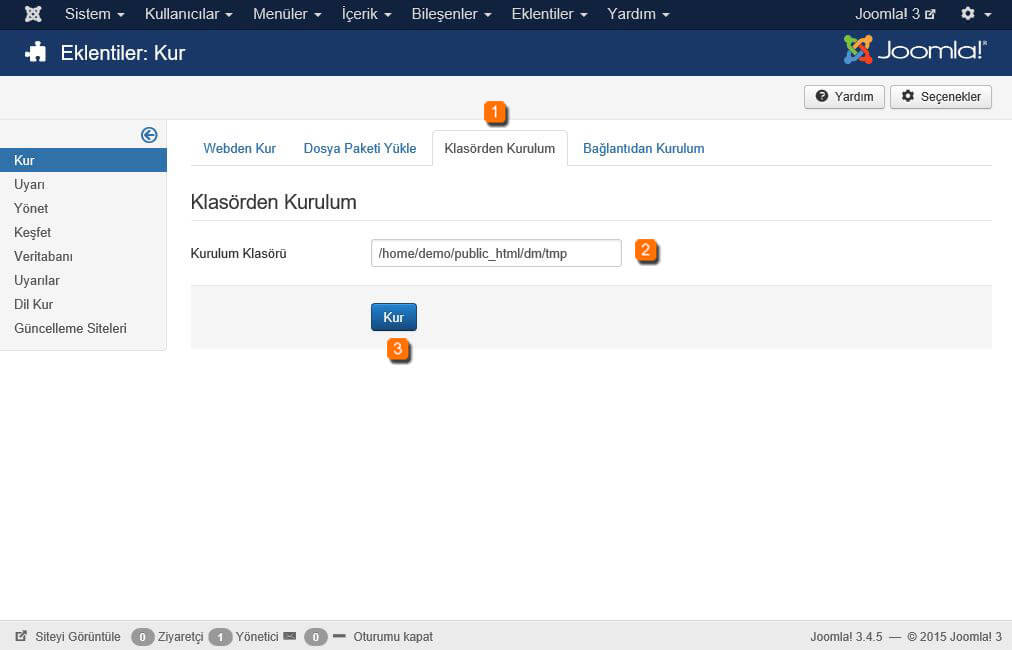Open the İçerik menu
This screenshot has height=650, width=1012.
coord(366,14)
